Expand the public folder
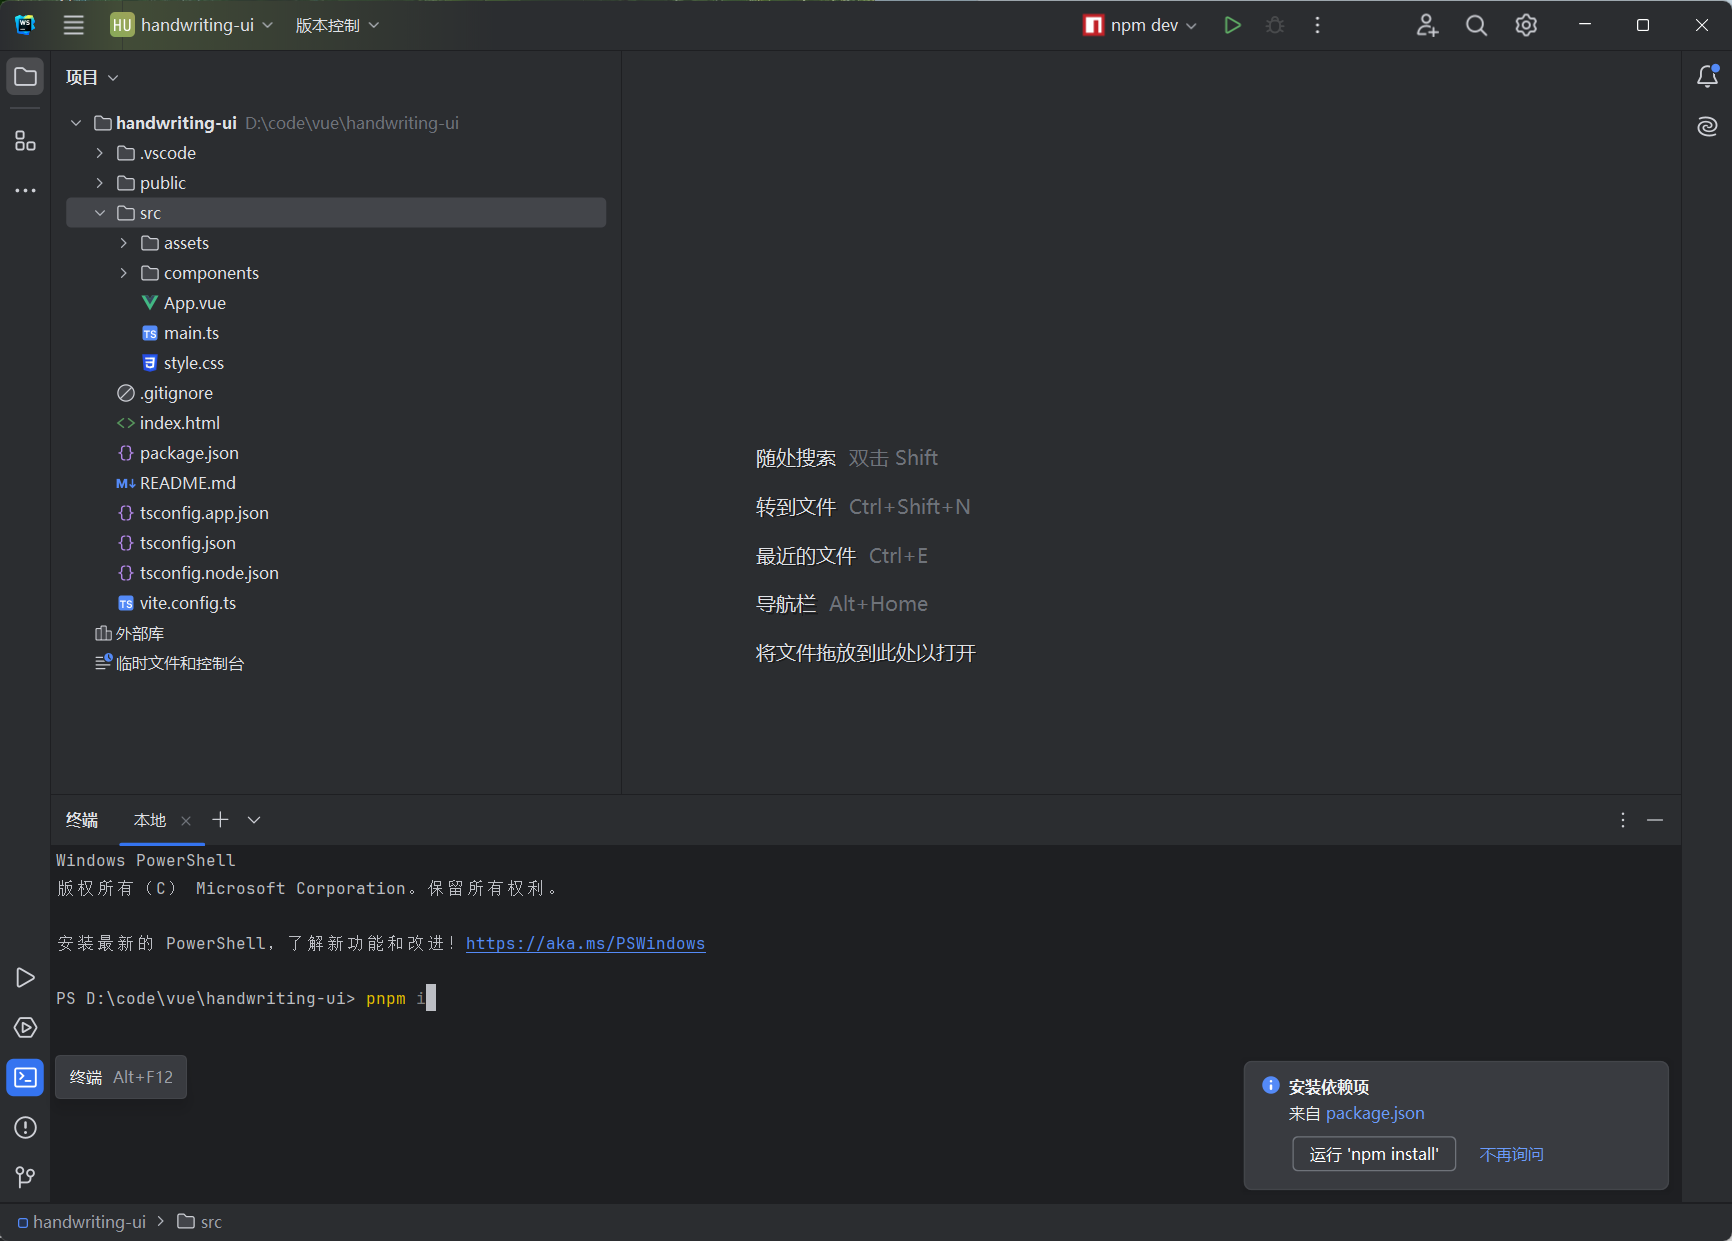Image resolution: width=1732 pixels, height=1241 pixels. click(100, 183)
